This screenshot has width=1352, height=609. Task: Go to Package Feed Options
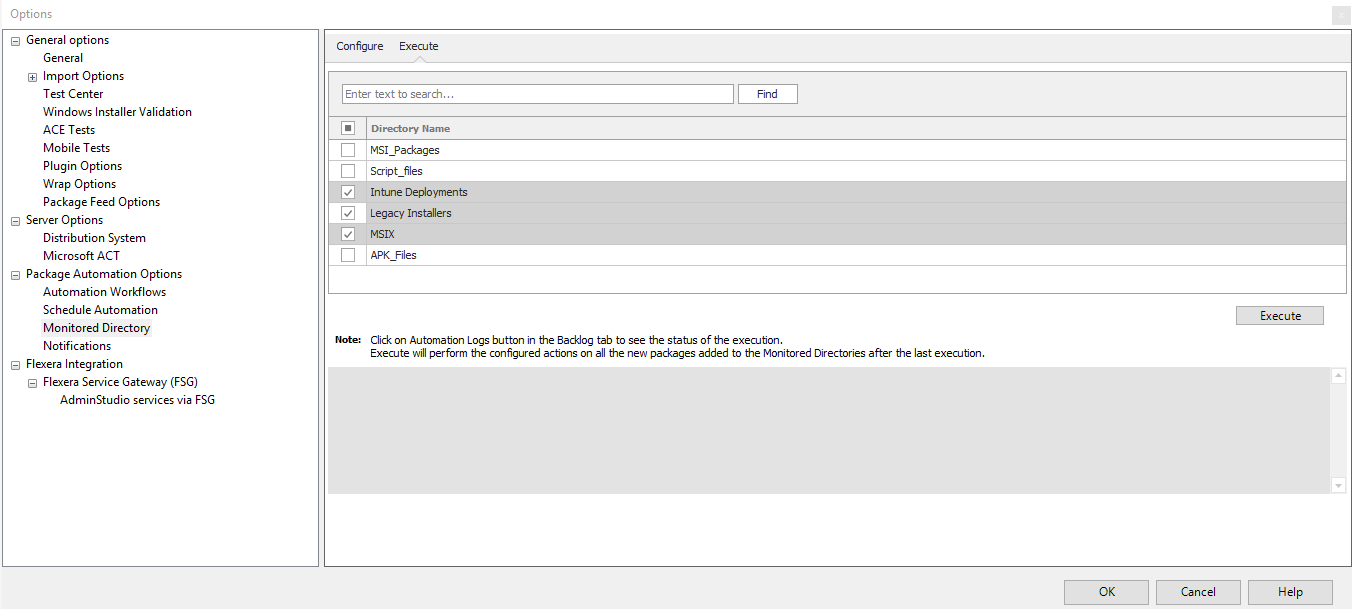click(101, 202)
